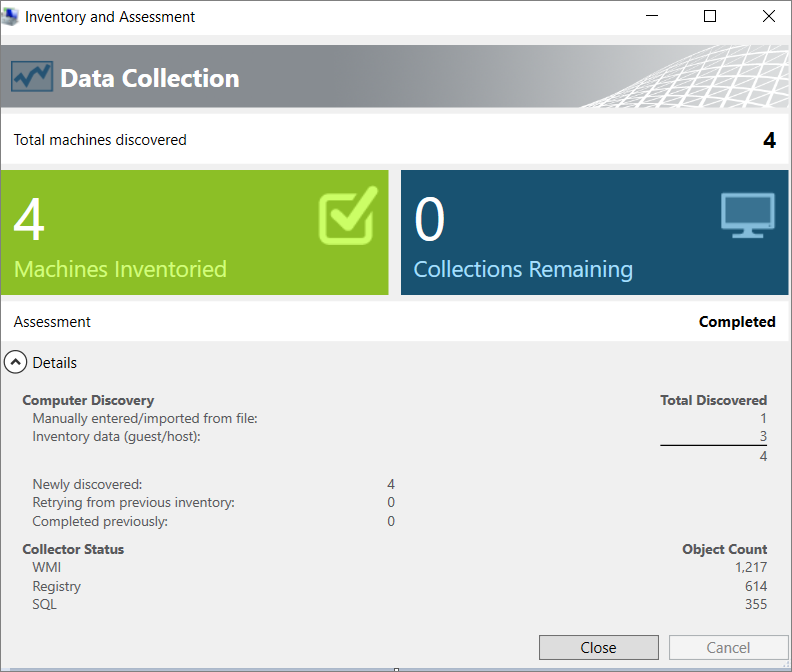Click the Registry collector status row
This screenshot has height=672, width=792.
tap(56, 586)
